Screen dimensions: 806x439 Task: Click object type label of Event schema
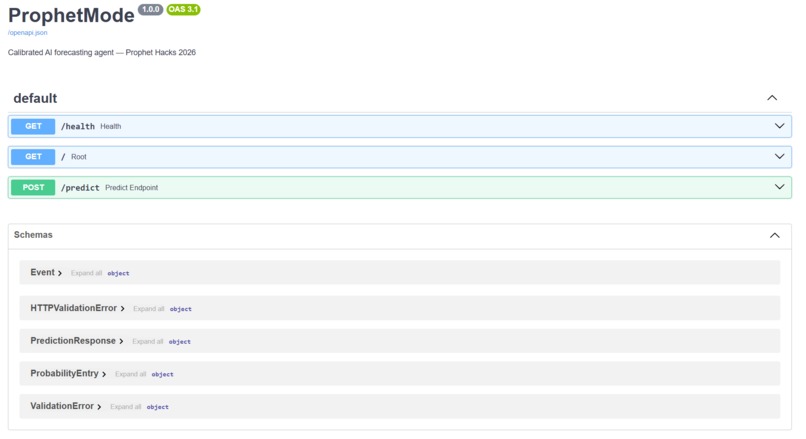click(118, 273)
